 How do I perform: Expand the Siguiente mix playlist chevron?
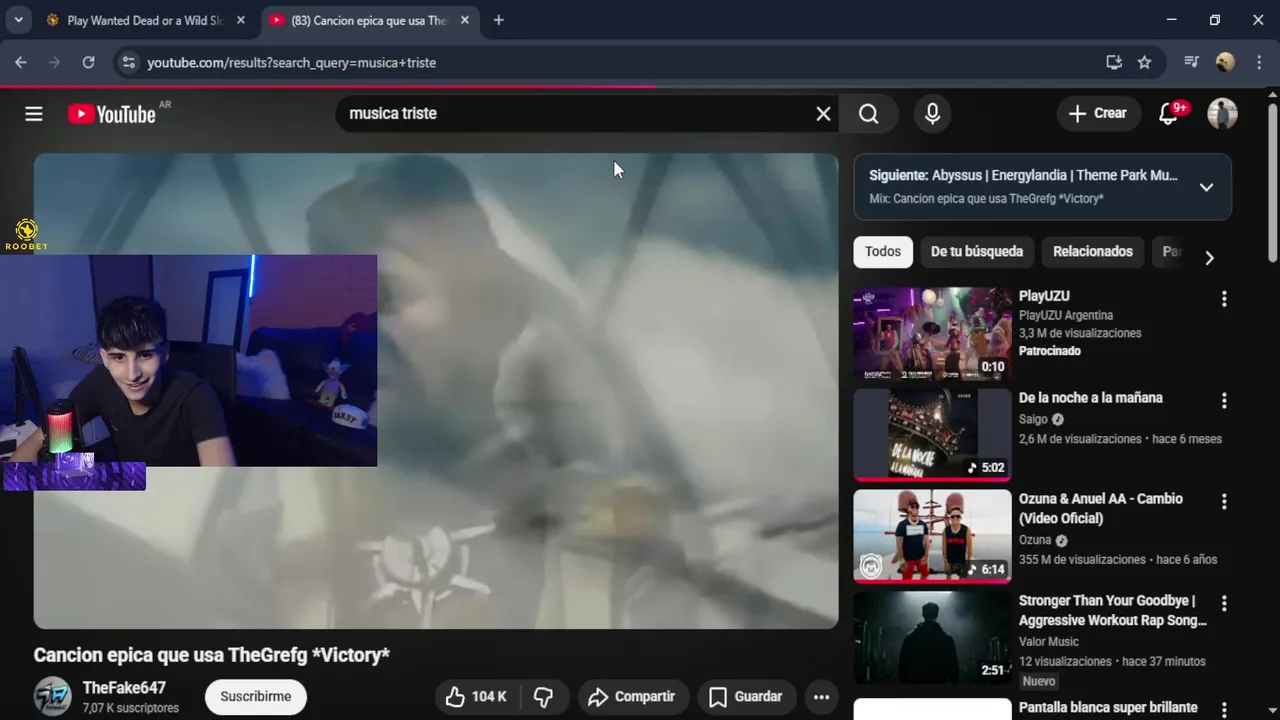pos(1206,187)
